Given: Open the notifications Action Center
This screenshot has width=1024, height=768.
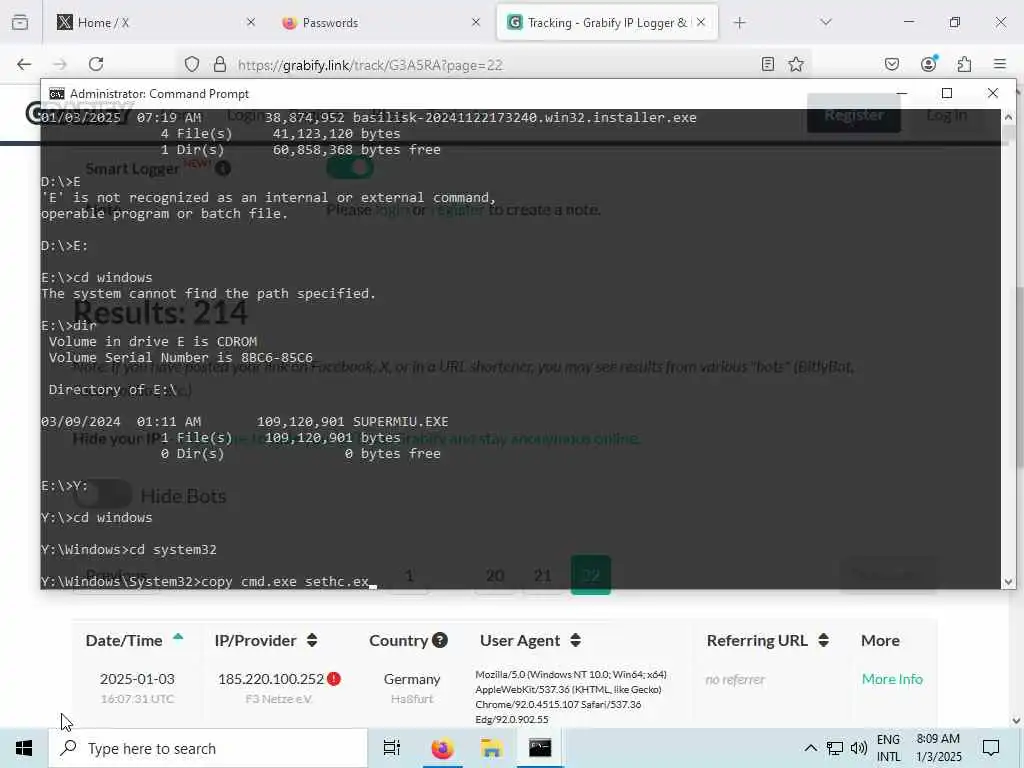Looking at the screenshot, I should point(991,748).
